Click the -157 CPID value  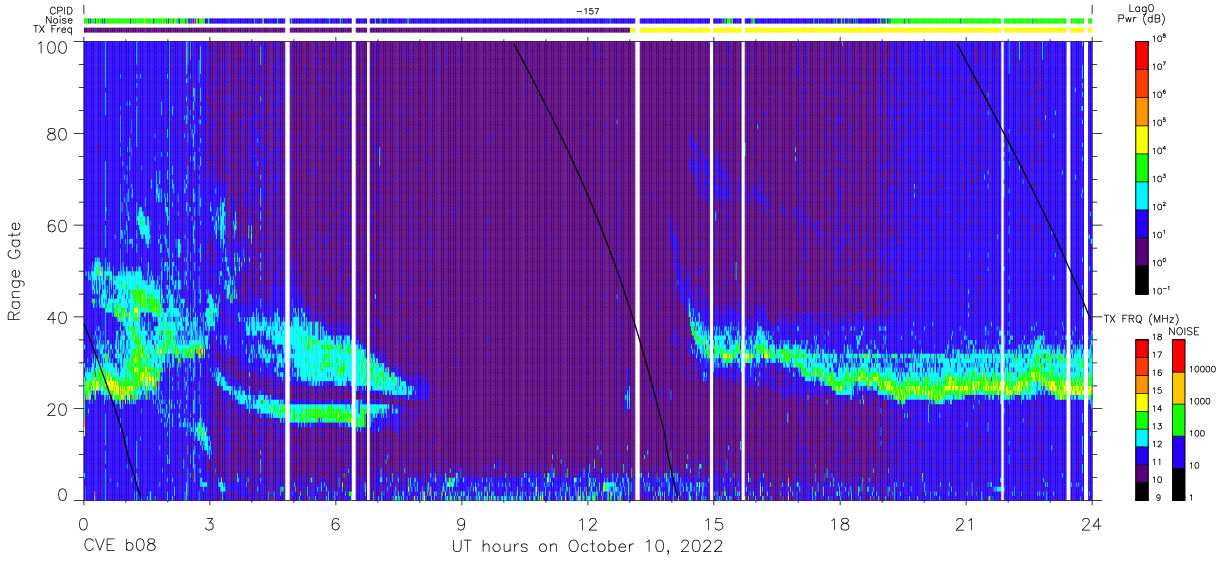(x=588, y=11)
